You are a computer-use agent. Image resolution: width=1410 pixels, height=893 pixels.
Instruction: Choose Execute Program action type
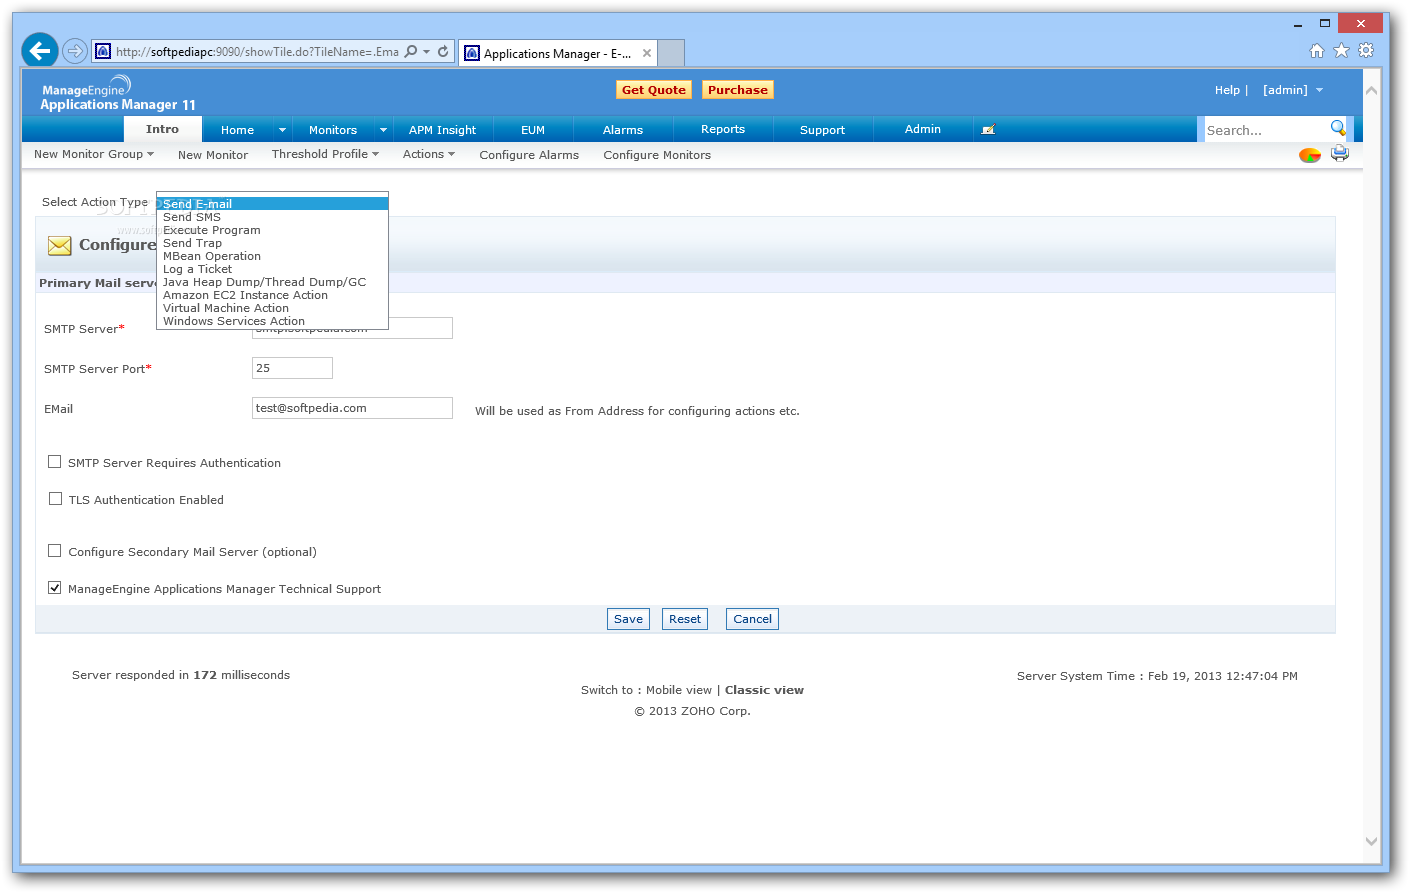(273, 230)
